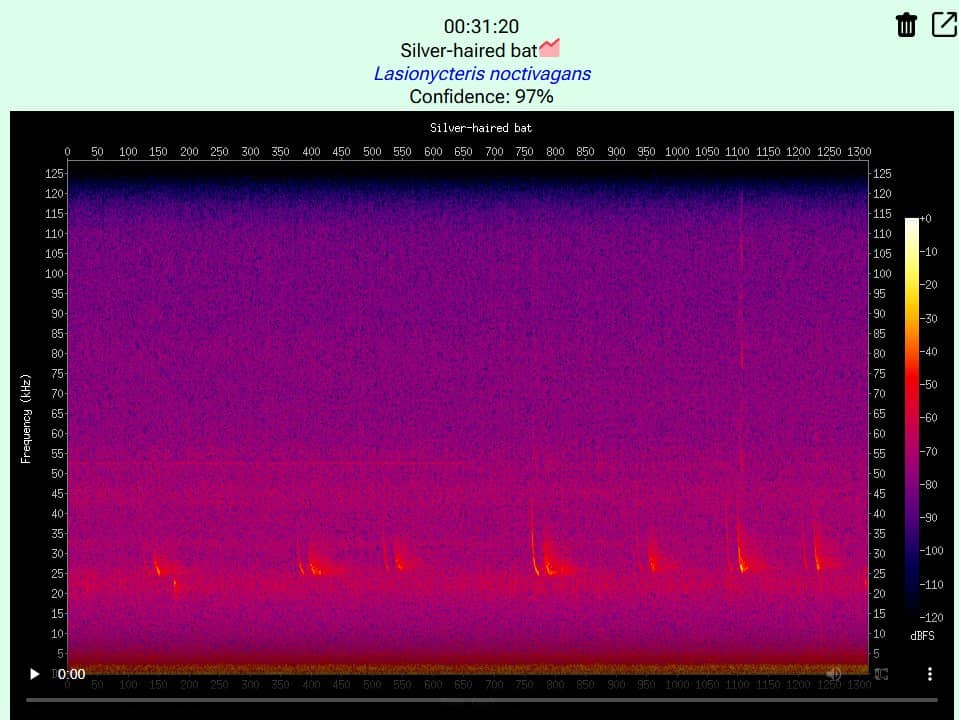Play the bat call recording
The image size is (959, 720).
36,674
